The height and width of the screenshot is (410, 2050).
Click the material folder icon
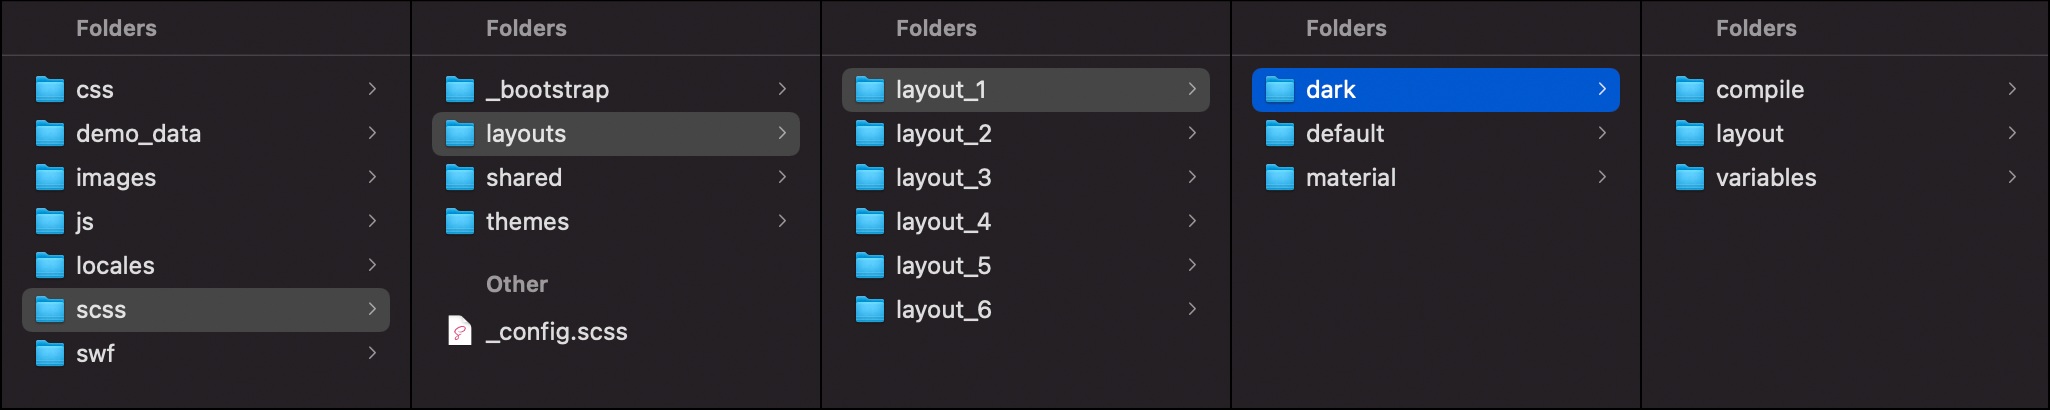[x=1280, y=178]
